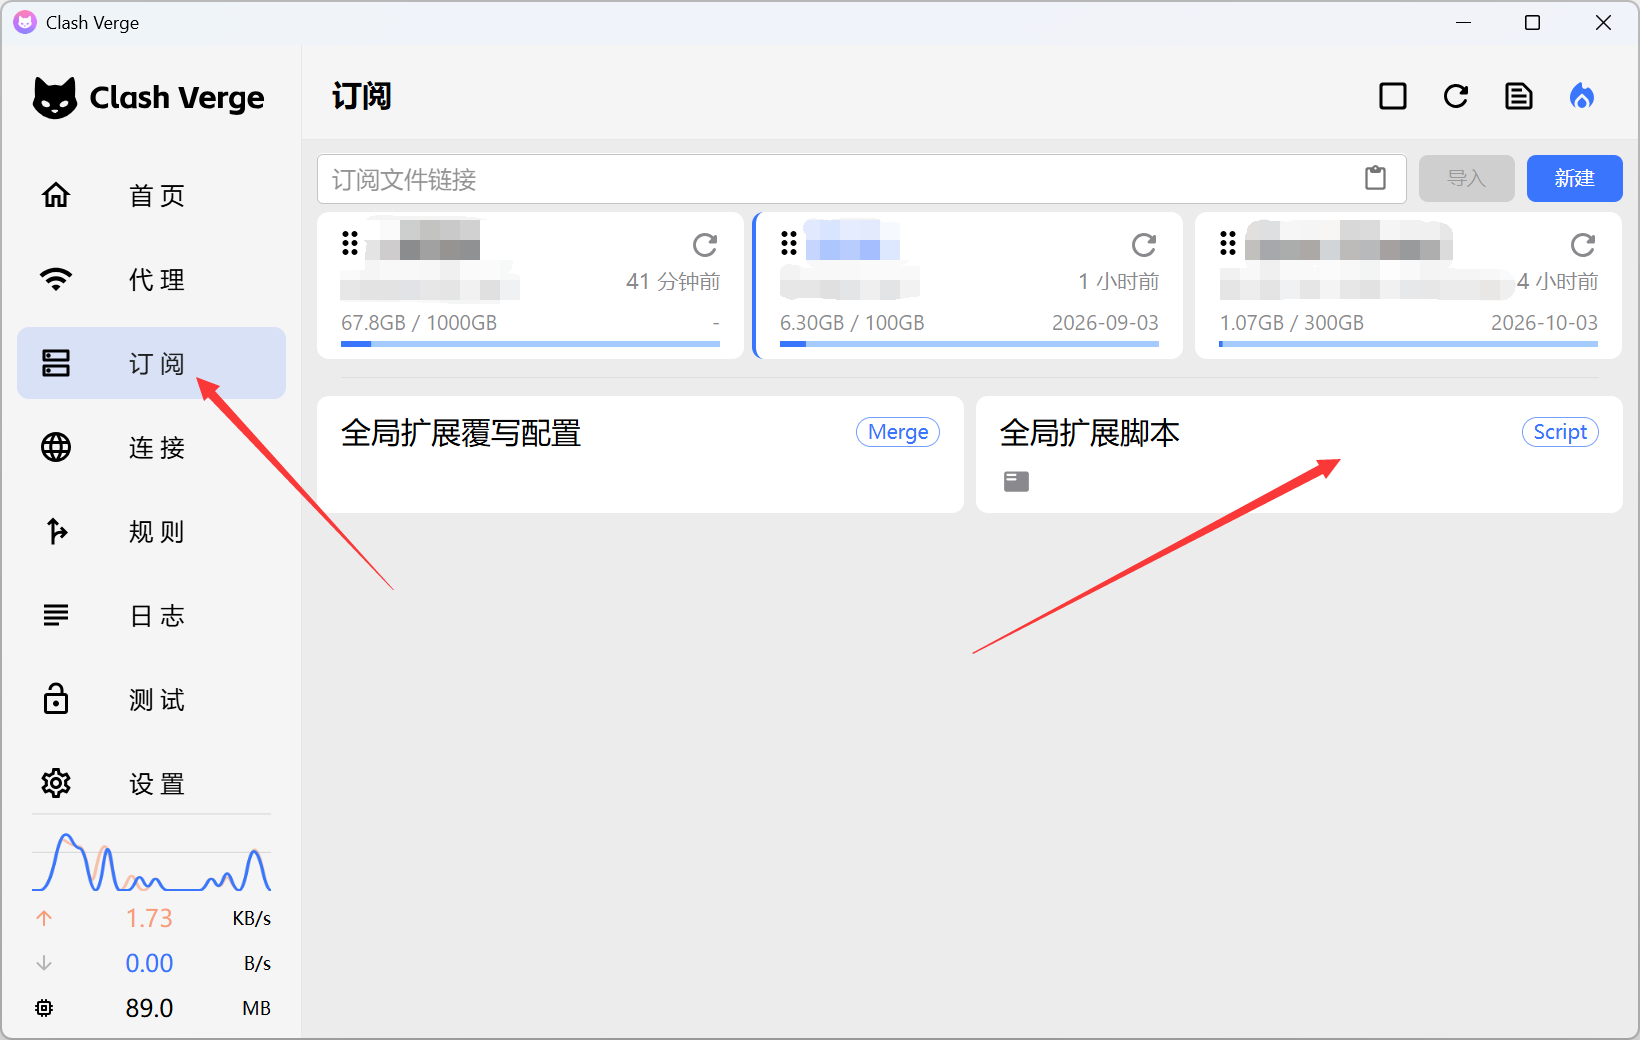Click the square icon in the header
This screenshot has height=1040, width=1640.
click(1393, 96)
